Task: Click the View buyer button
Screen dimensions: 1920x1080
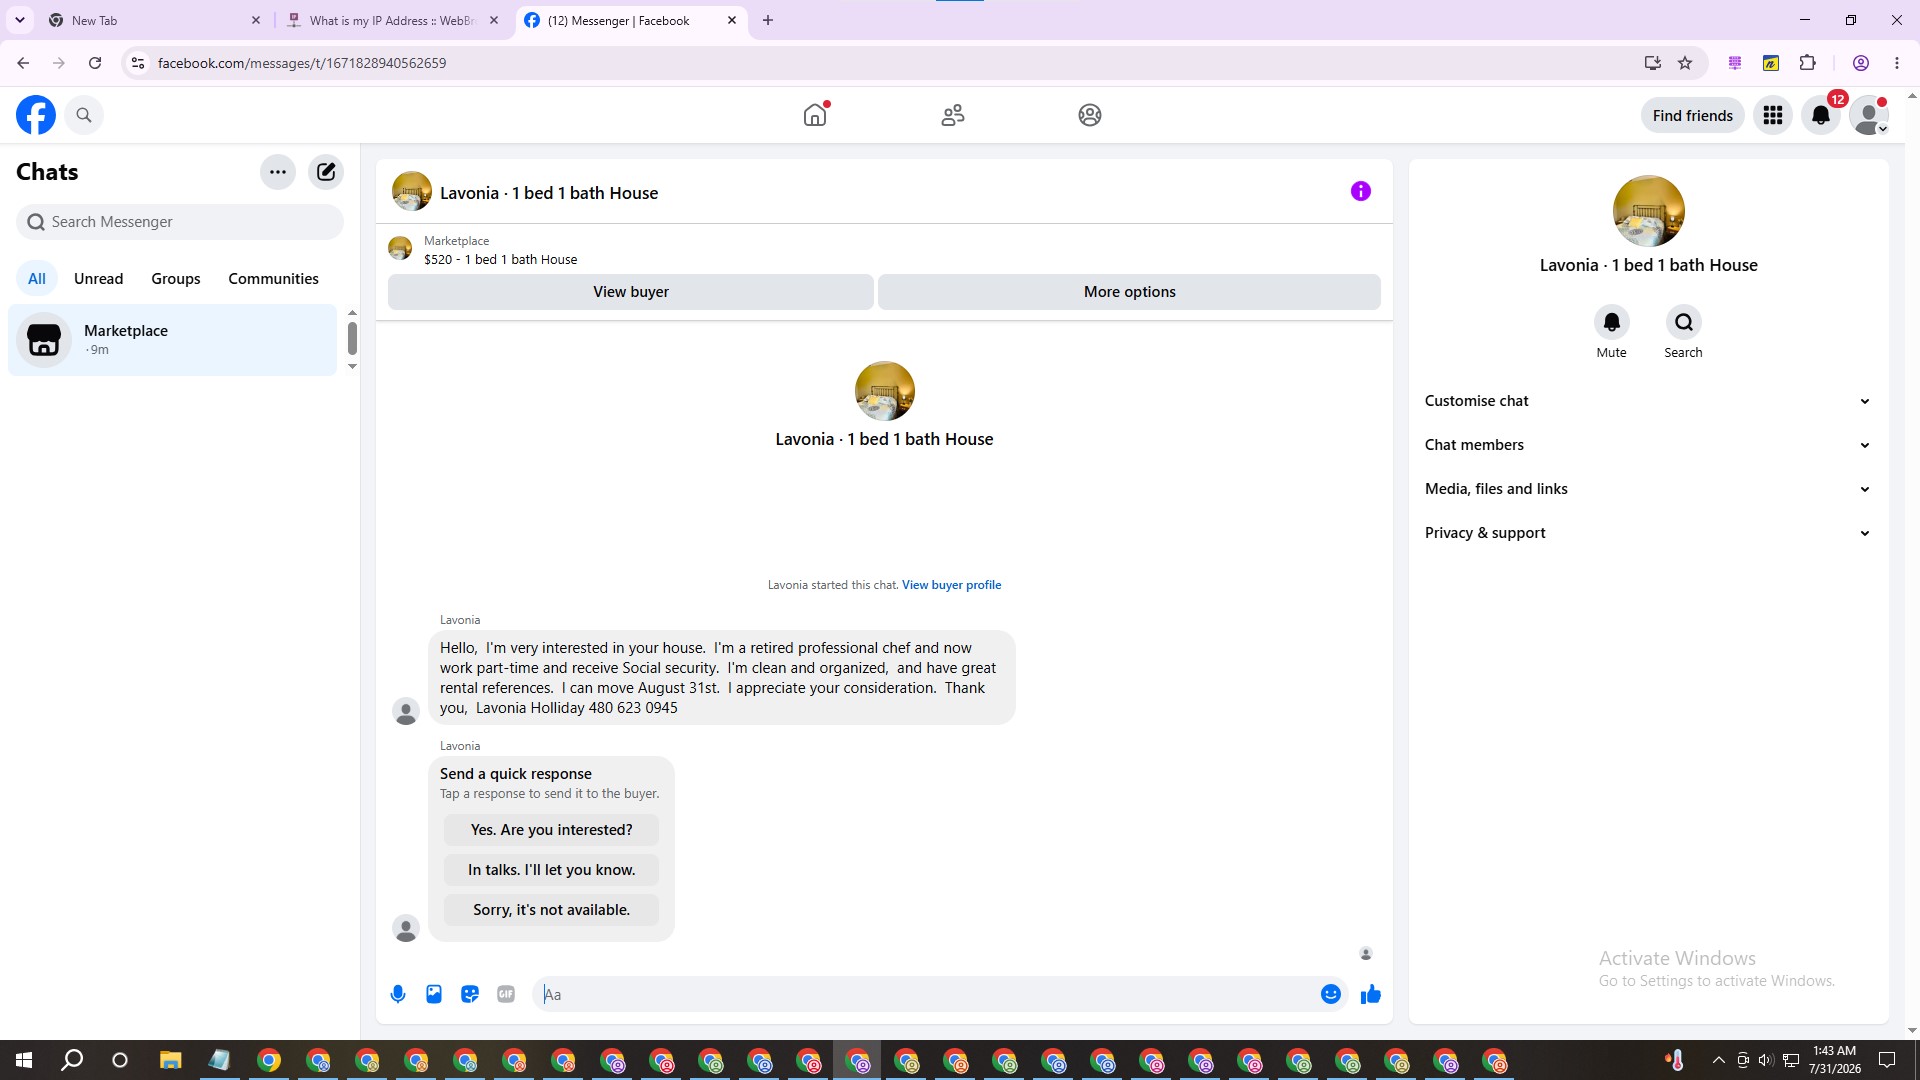Action: (x=631, y=292)
